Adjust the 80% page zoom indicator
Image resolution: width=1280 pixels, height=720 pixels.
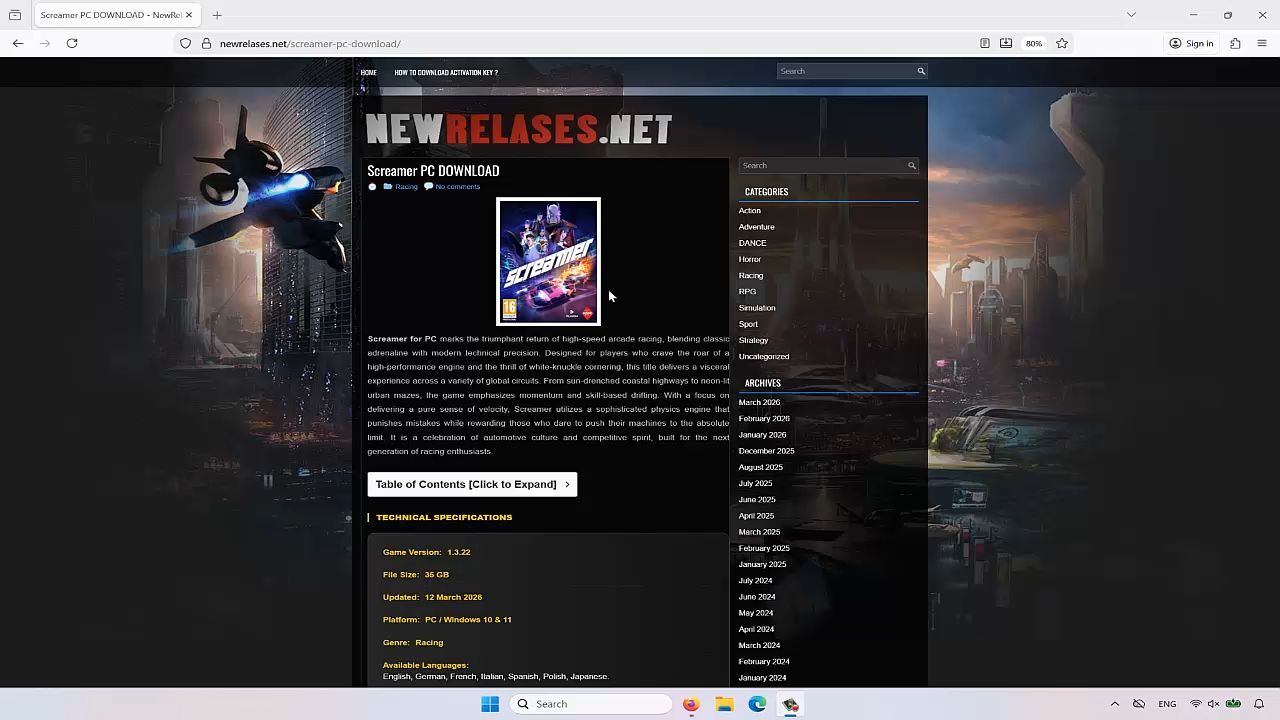1033,43
